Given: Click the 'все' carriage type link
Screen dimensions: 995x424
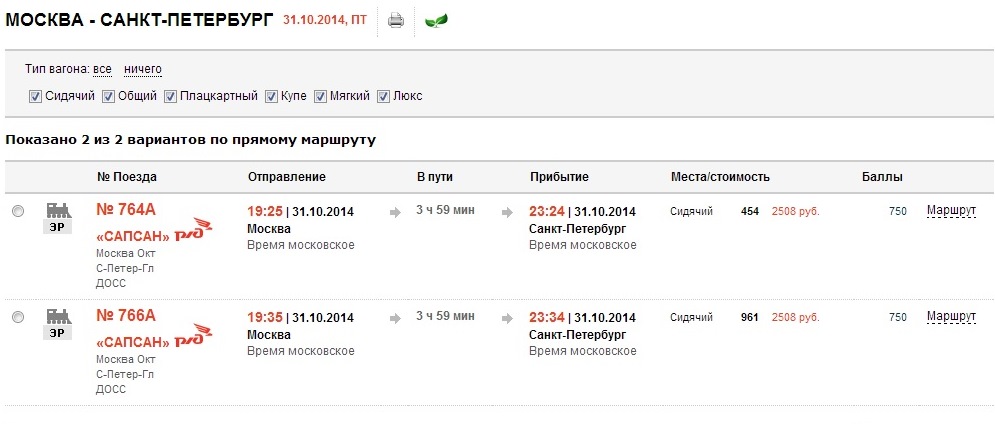Looking at the screenshot, I should 102,69.
